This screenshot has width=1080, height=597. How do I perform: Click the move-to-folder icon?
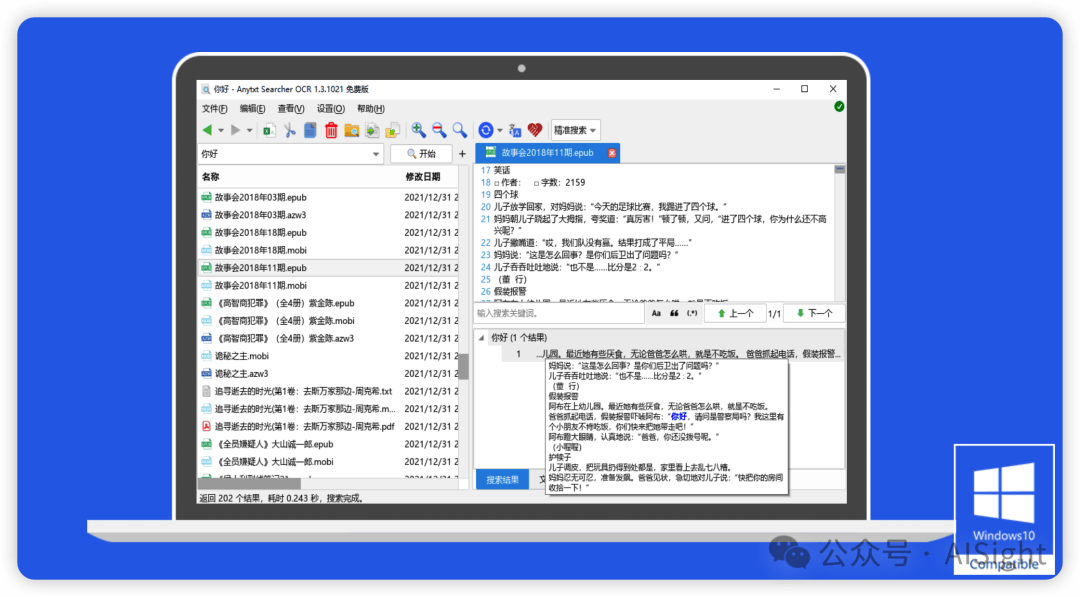[x=393, y=130]
